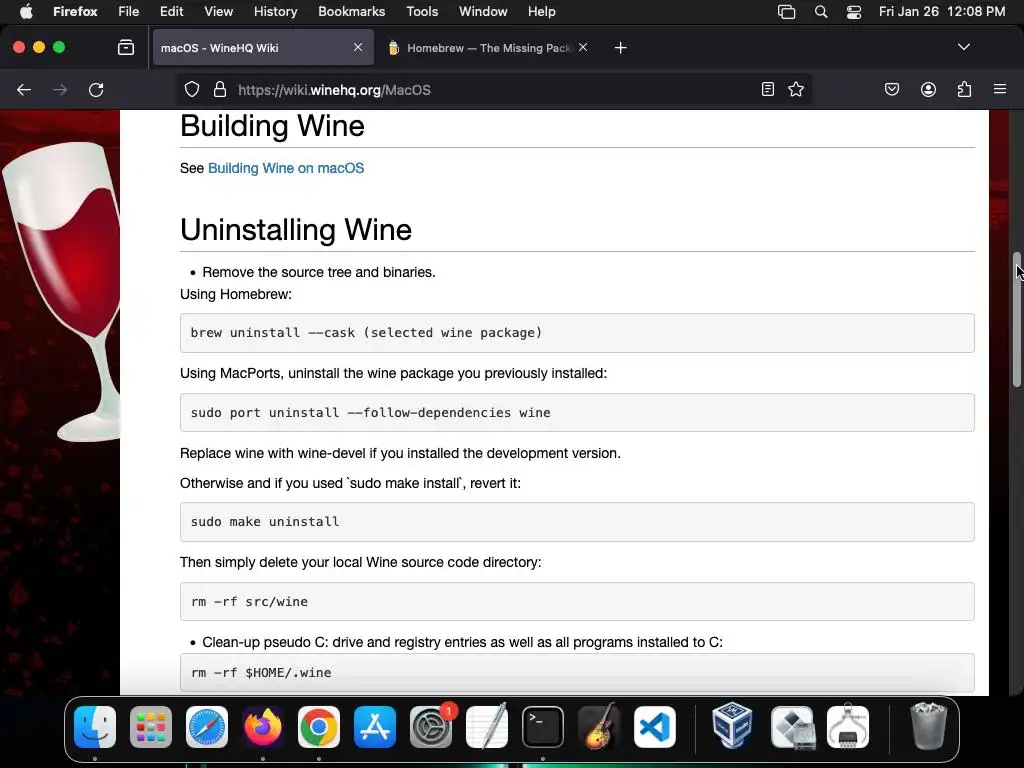
Task: Toggle reader view icon
Action: (x=768, y=89)
